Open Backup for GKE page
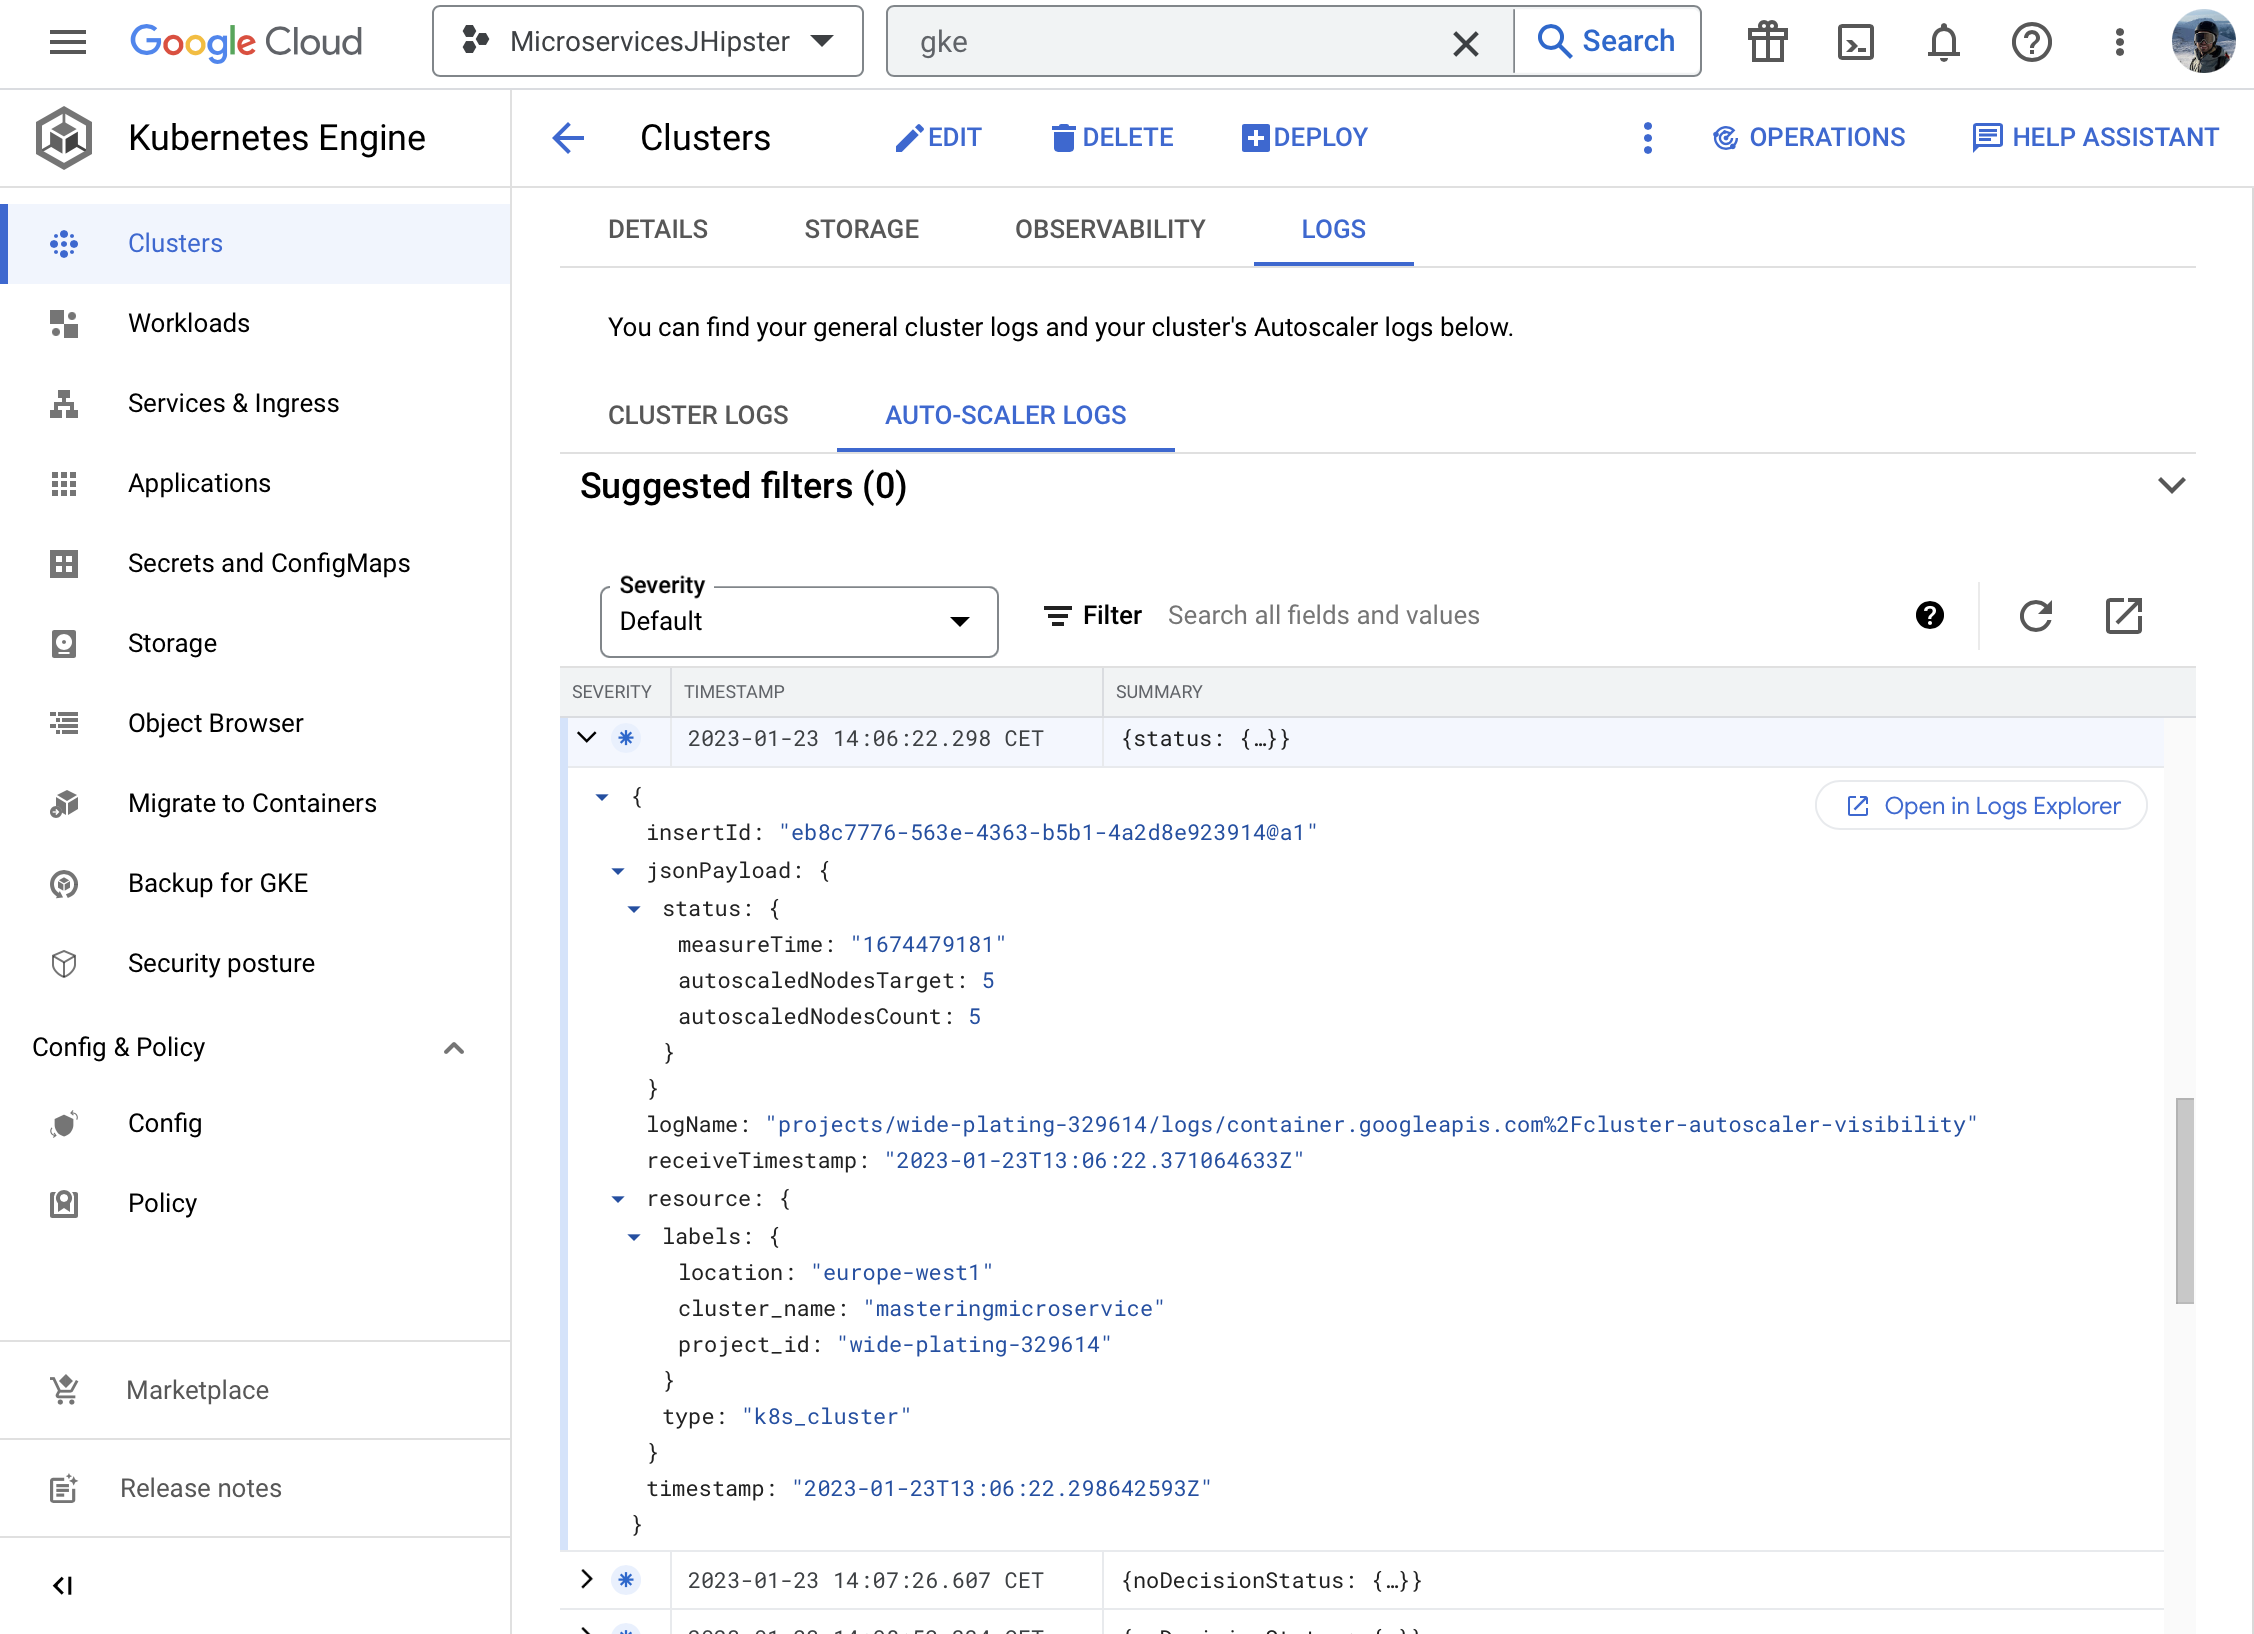Screen dimensions: 2254x1634 218,882
